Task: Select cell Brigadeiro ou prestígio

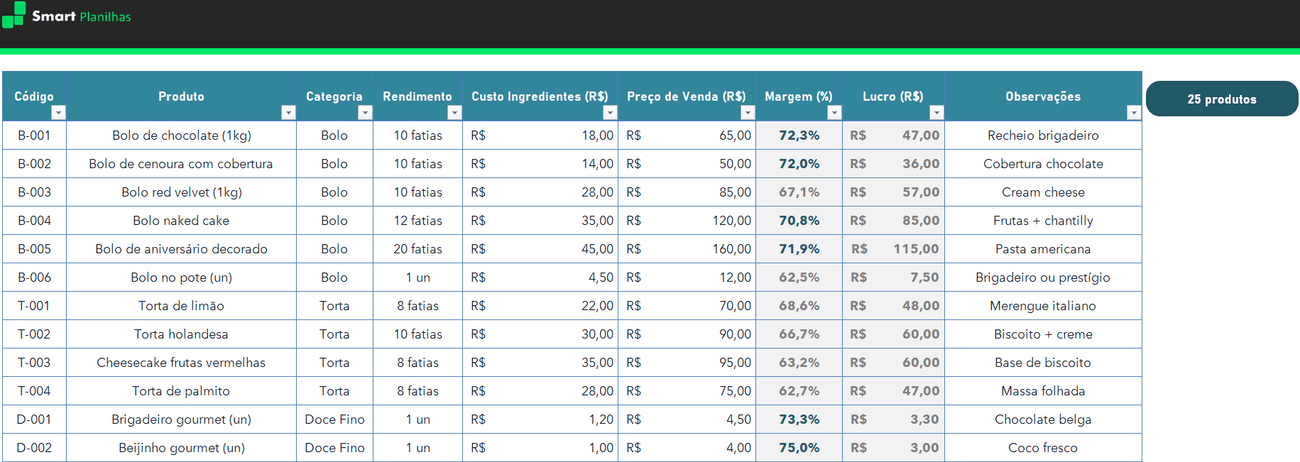Action: click(x=1043, y=277)
